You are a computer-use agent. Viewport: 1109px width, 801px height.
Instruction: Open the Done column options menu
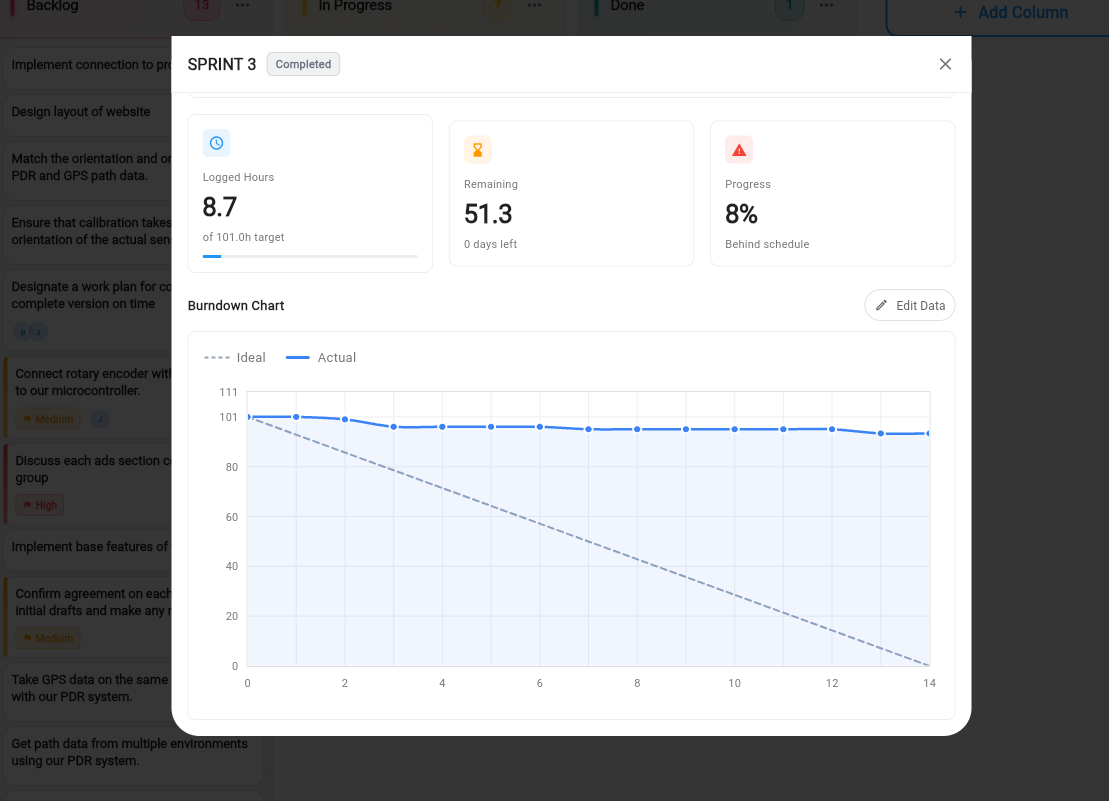(826, 5)
